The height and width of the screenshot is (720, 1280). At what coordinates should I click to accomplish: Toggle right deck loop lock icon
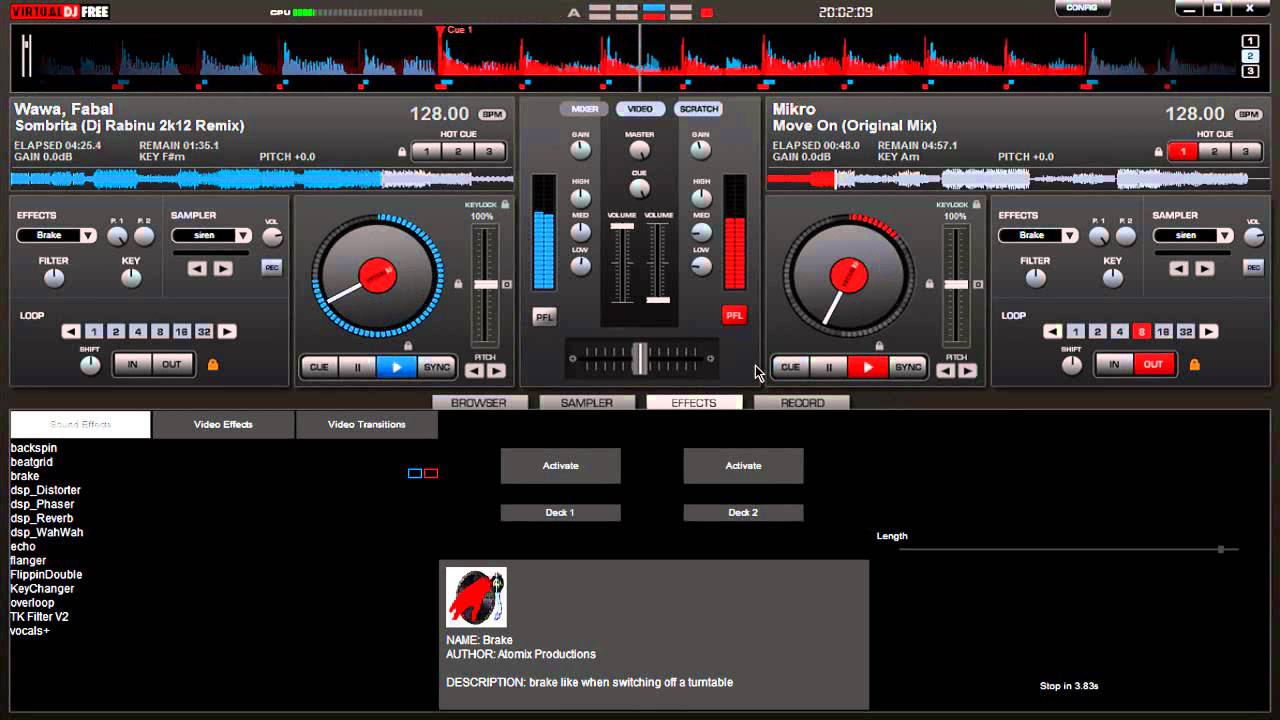(x=1194, y=365)
